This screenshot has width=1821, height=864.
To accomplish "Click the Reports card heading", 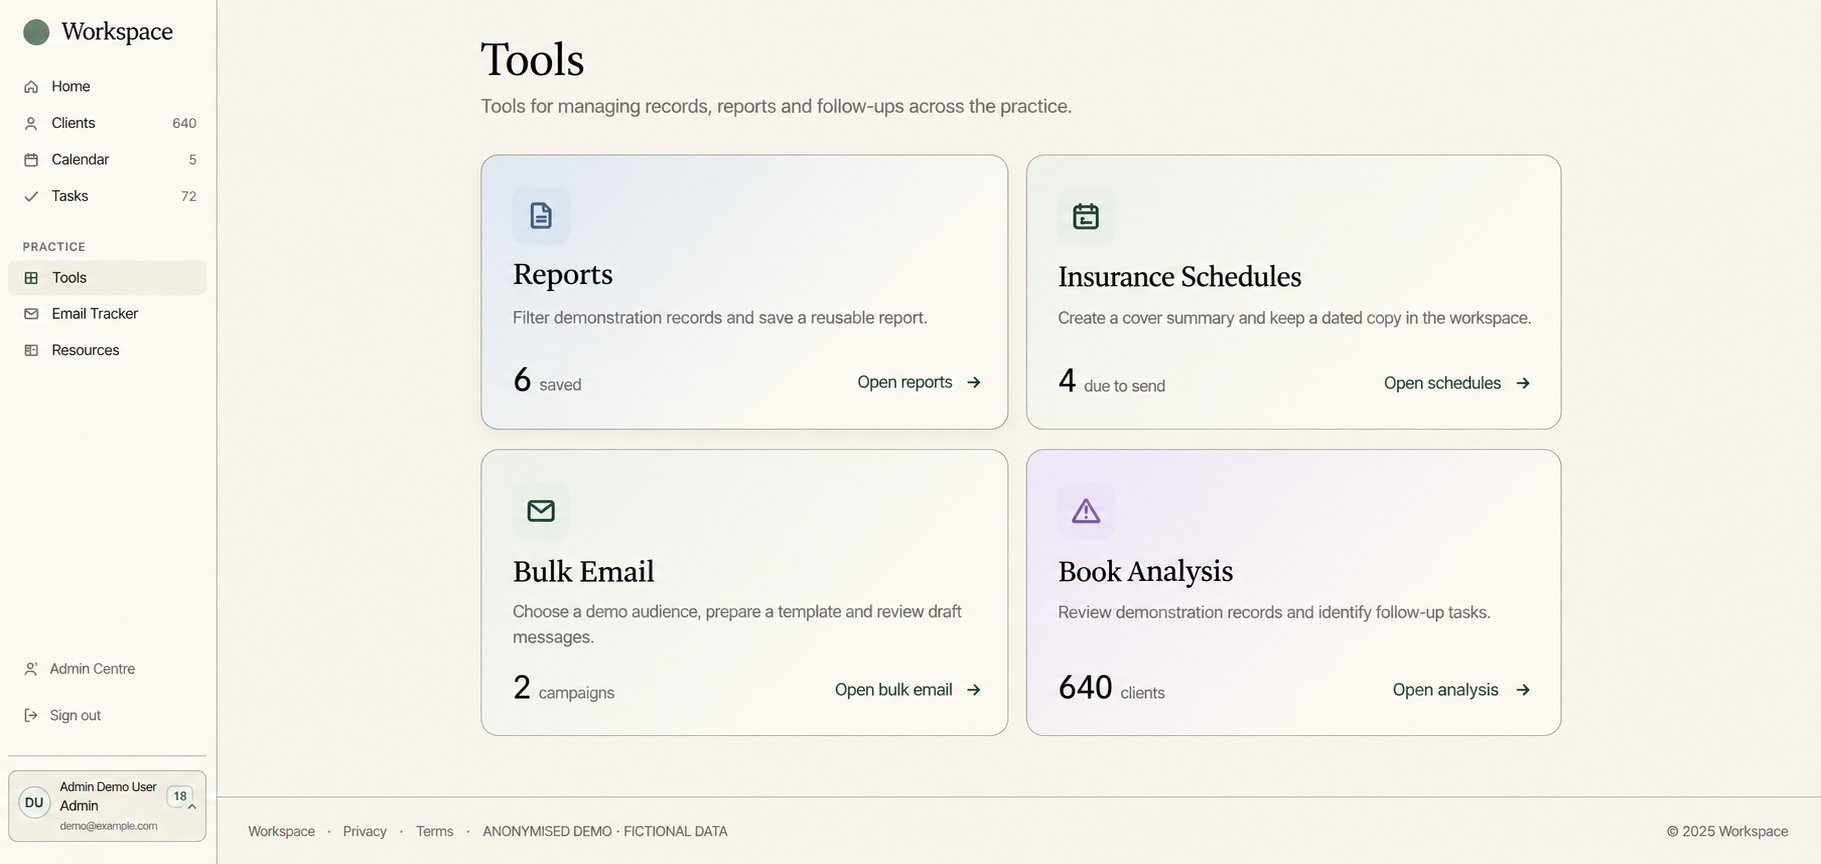I will tap(563, 274).
